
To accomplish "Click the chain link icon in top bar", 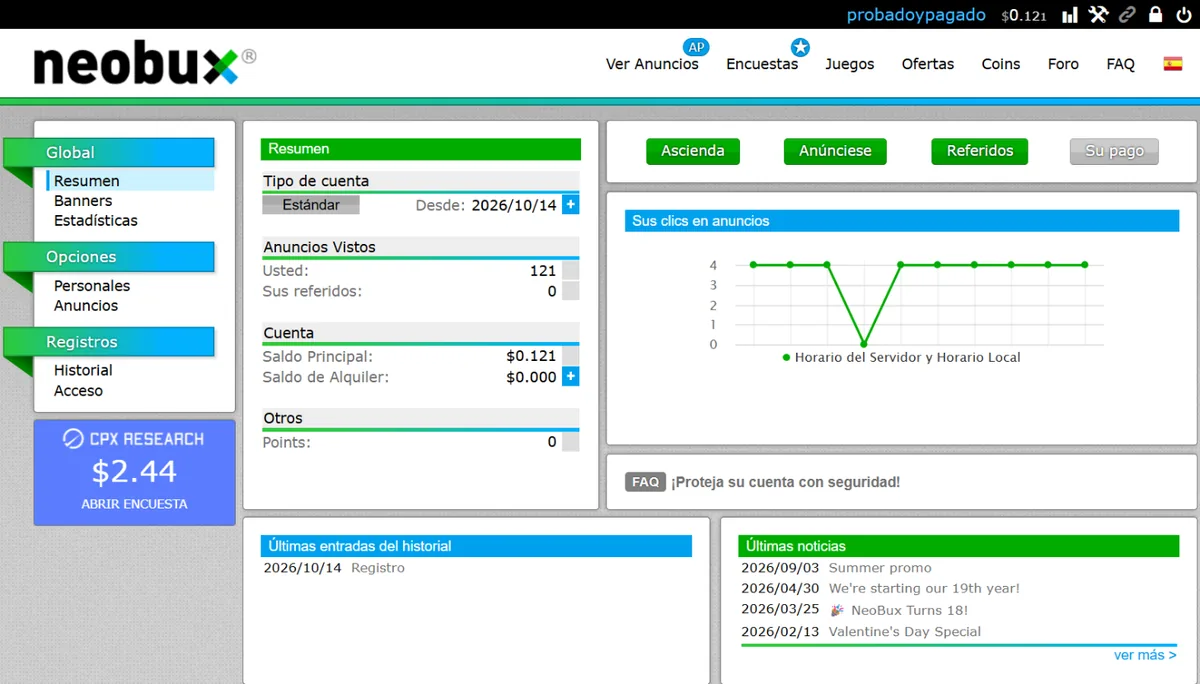I will pyautogui.click(x=1127, y=15).
